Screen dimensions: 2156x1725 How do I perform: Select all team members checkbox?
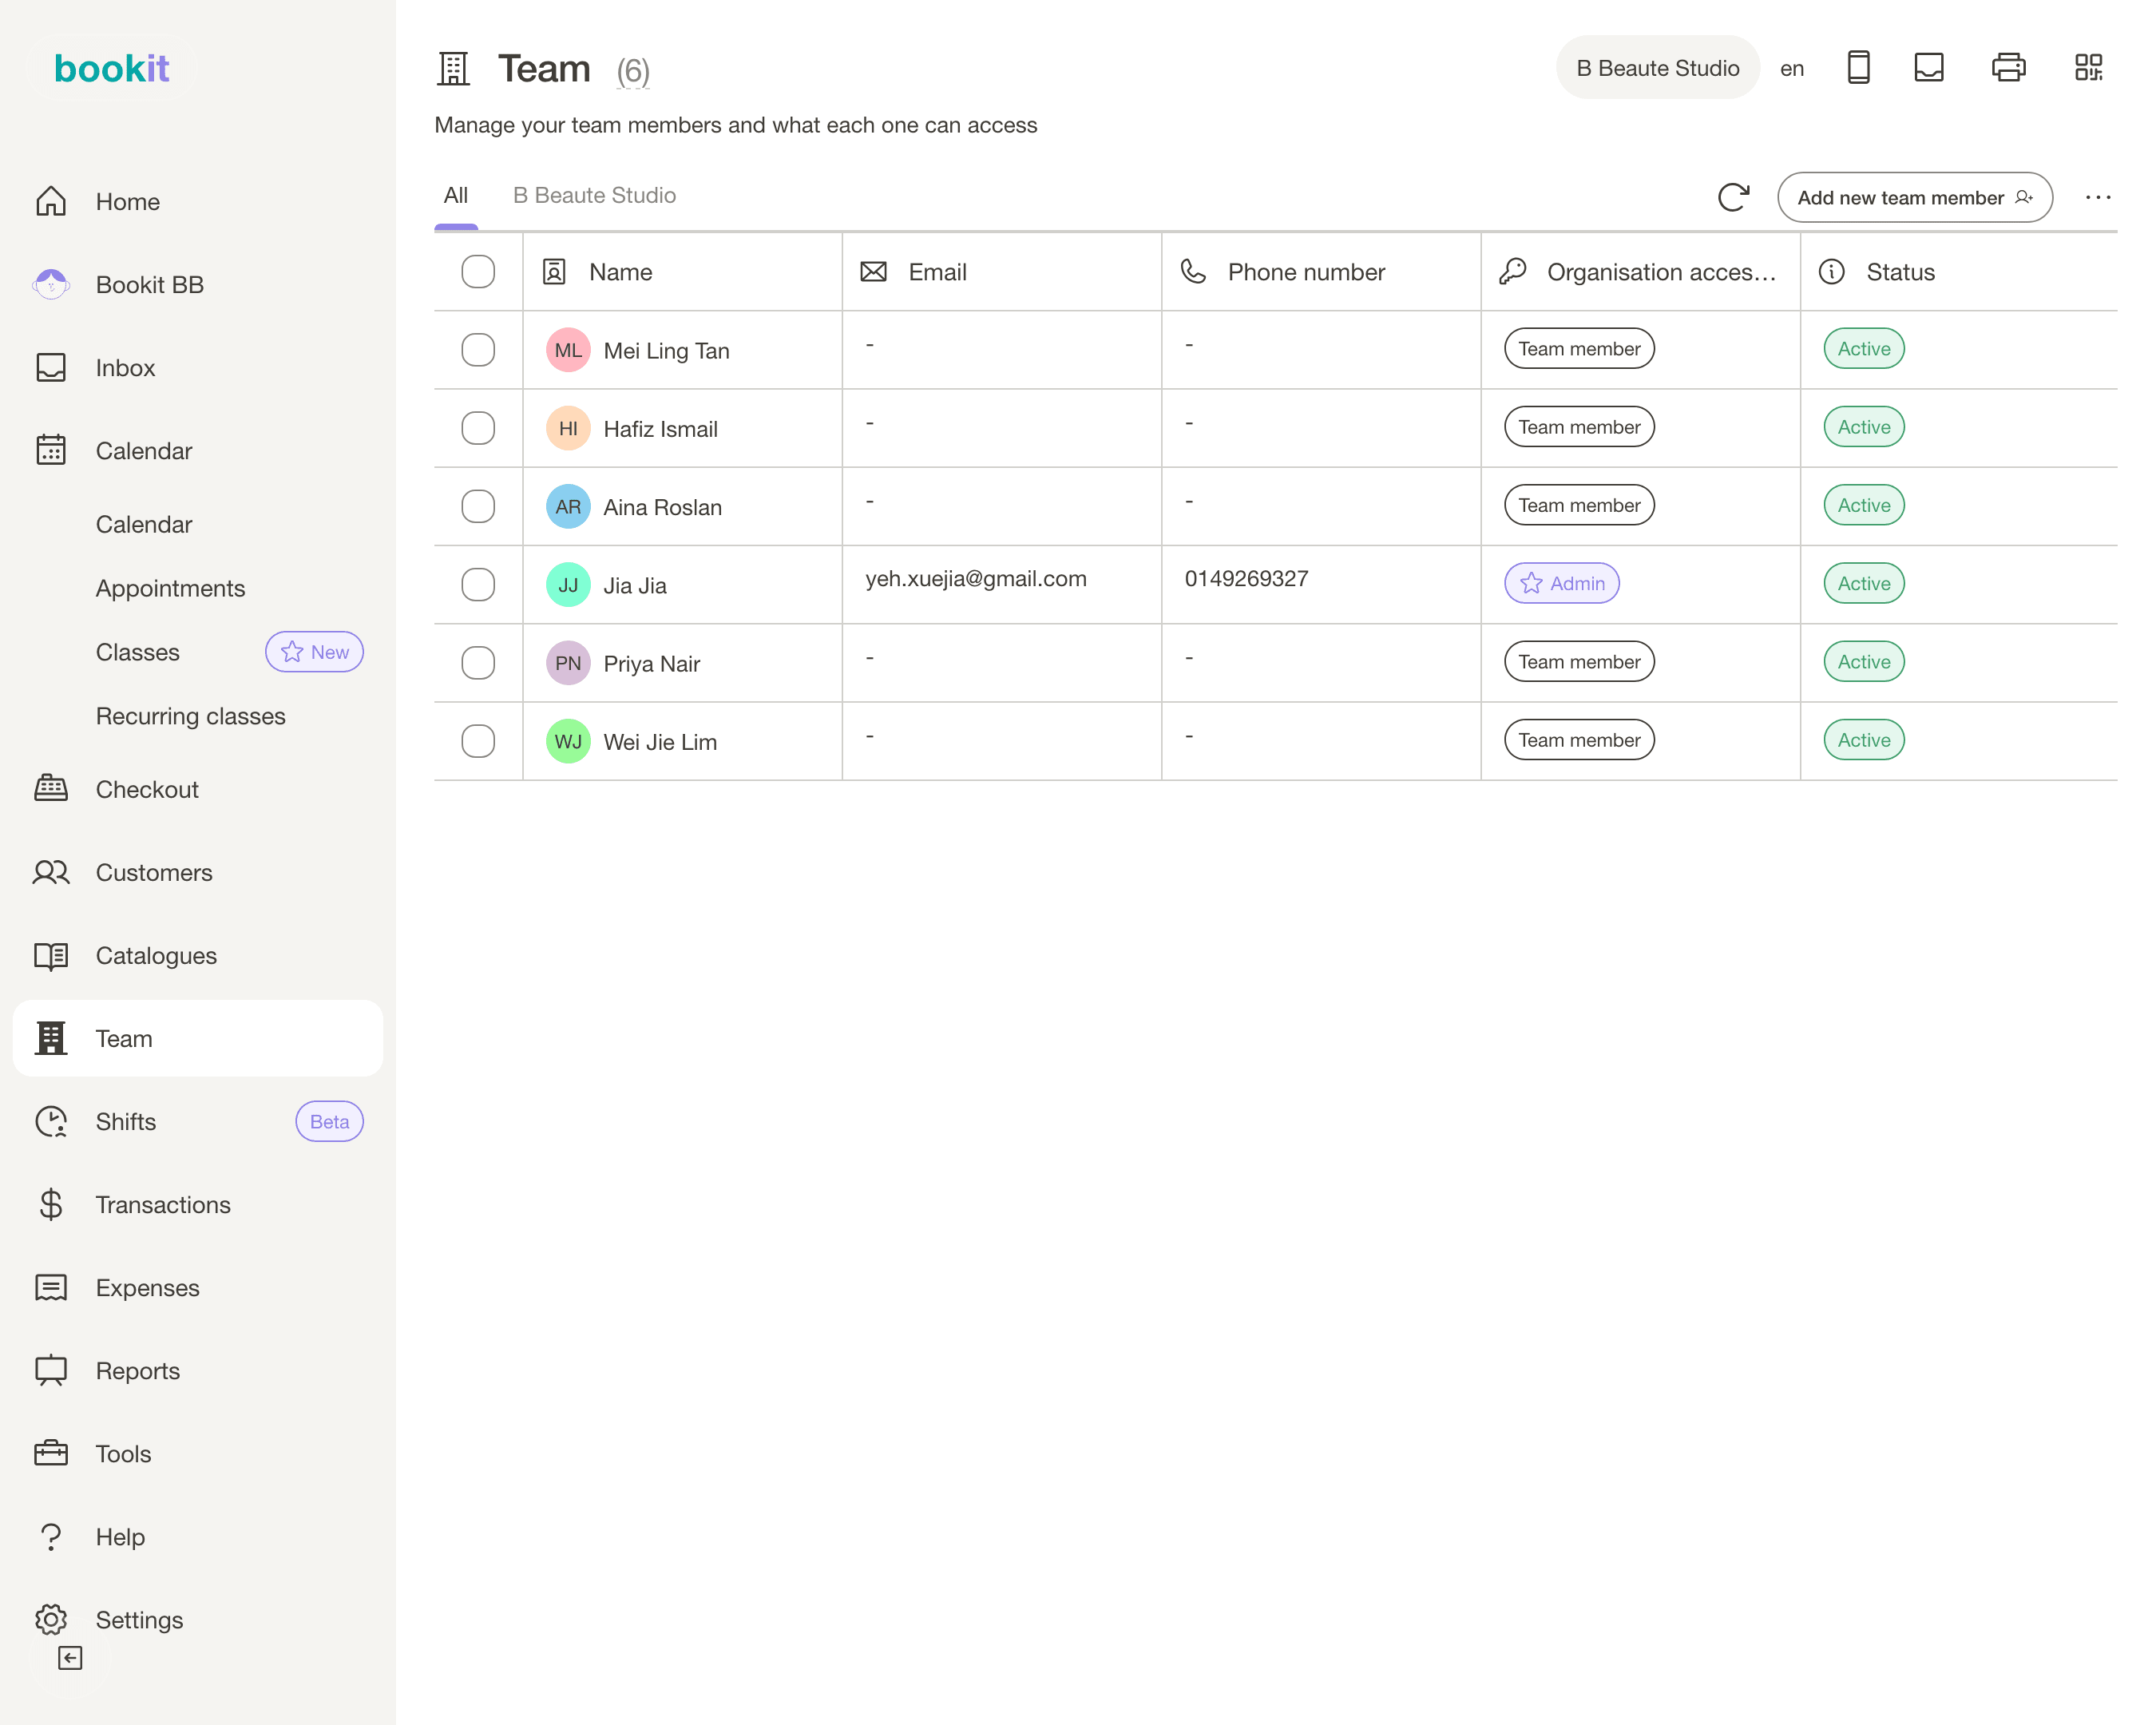click(x=478, y=271)
